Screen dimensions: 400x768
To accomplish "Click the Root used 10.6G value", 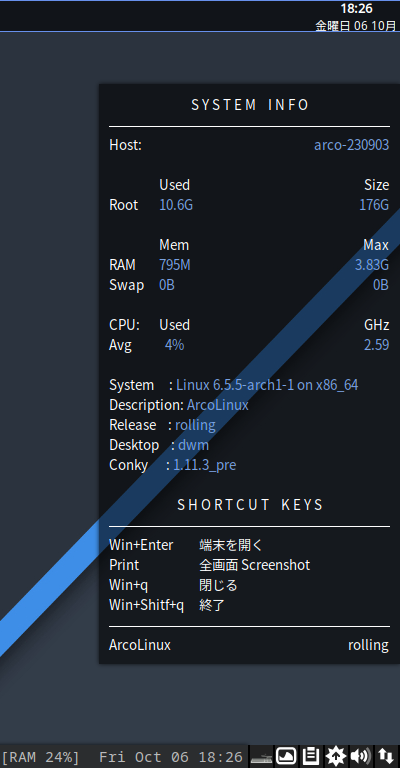I will pos(176,205).
